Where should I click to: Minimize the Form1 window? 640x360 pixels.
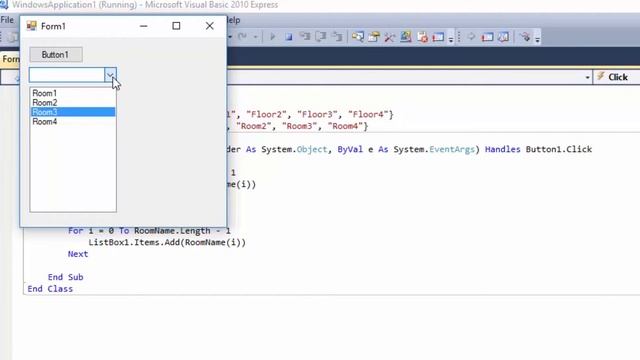144,26
